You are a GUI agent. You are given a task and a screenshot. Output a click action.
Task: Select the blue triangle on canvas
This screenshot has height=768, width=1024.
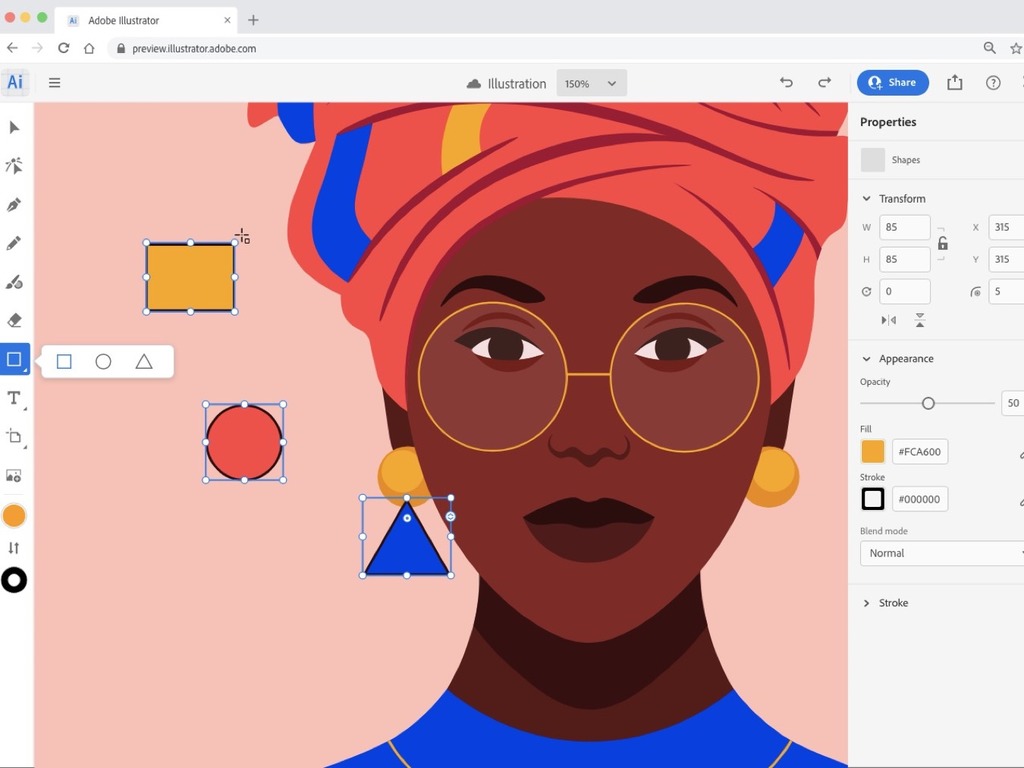pos(407,545)
